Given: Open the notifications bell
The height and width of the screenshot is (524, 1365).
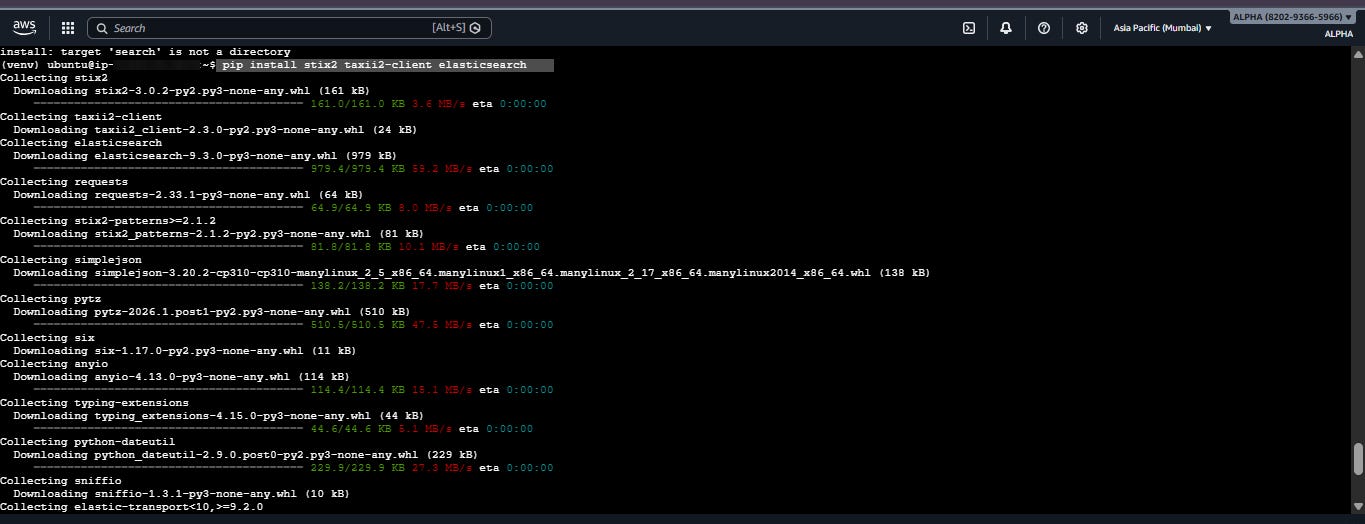Looking at the screenshot, I should 1006,28.
